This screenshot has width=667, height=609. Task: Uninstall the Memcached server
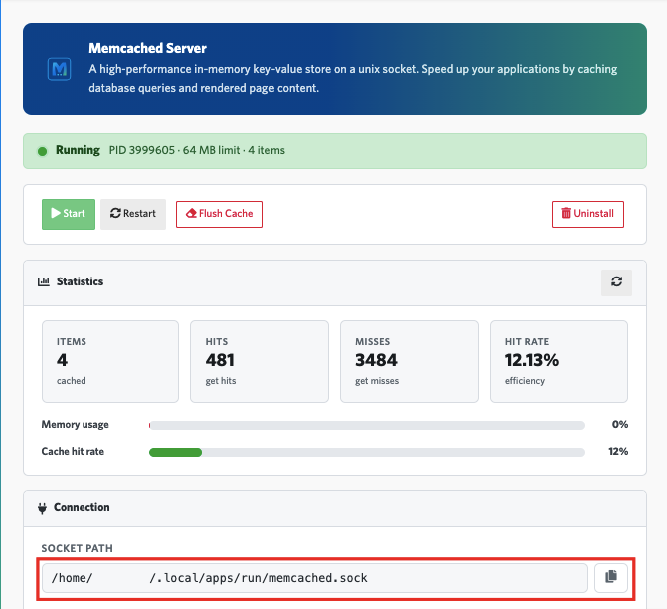click(588, 214)
